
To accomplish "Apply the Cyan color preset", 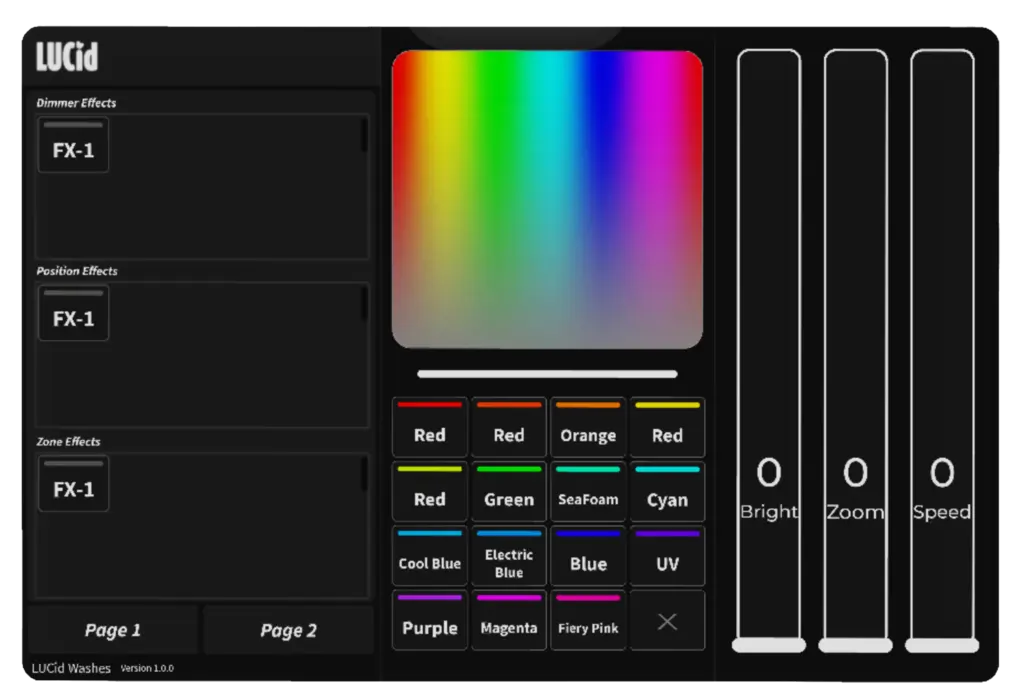I will (667, 492).
